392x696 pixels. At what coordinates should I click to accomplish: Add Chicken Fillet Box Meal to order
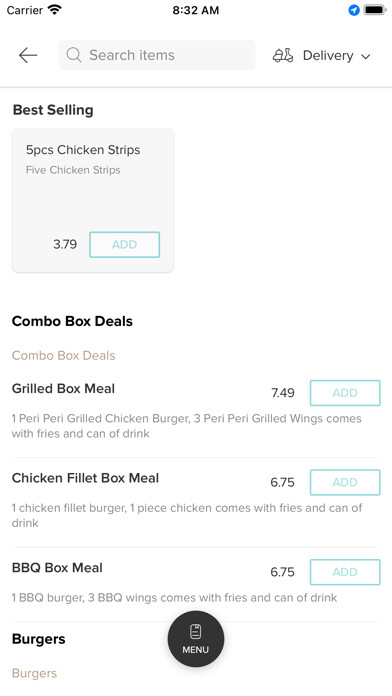point(345,482)
